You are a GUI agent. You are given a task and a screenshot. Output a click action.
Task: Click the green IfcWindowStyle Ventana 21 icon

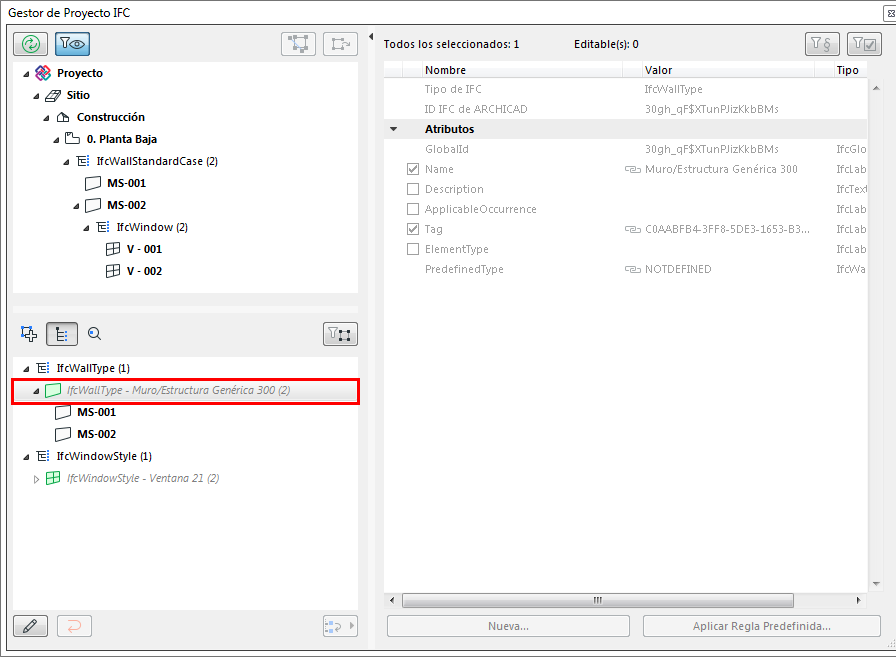(x=53, y=478)
